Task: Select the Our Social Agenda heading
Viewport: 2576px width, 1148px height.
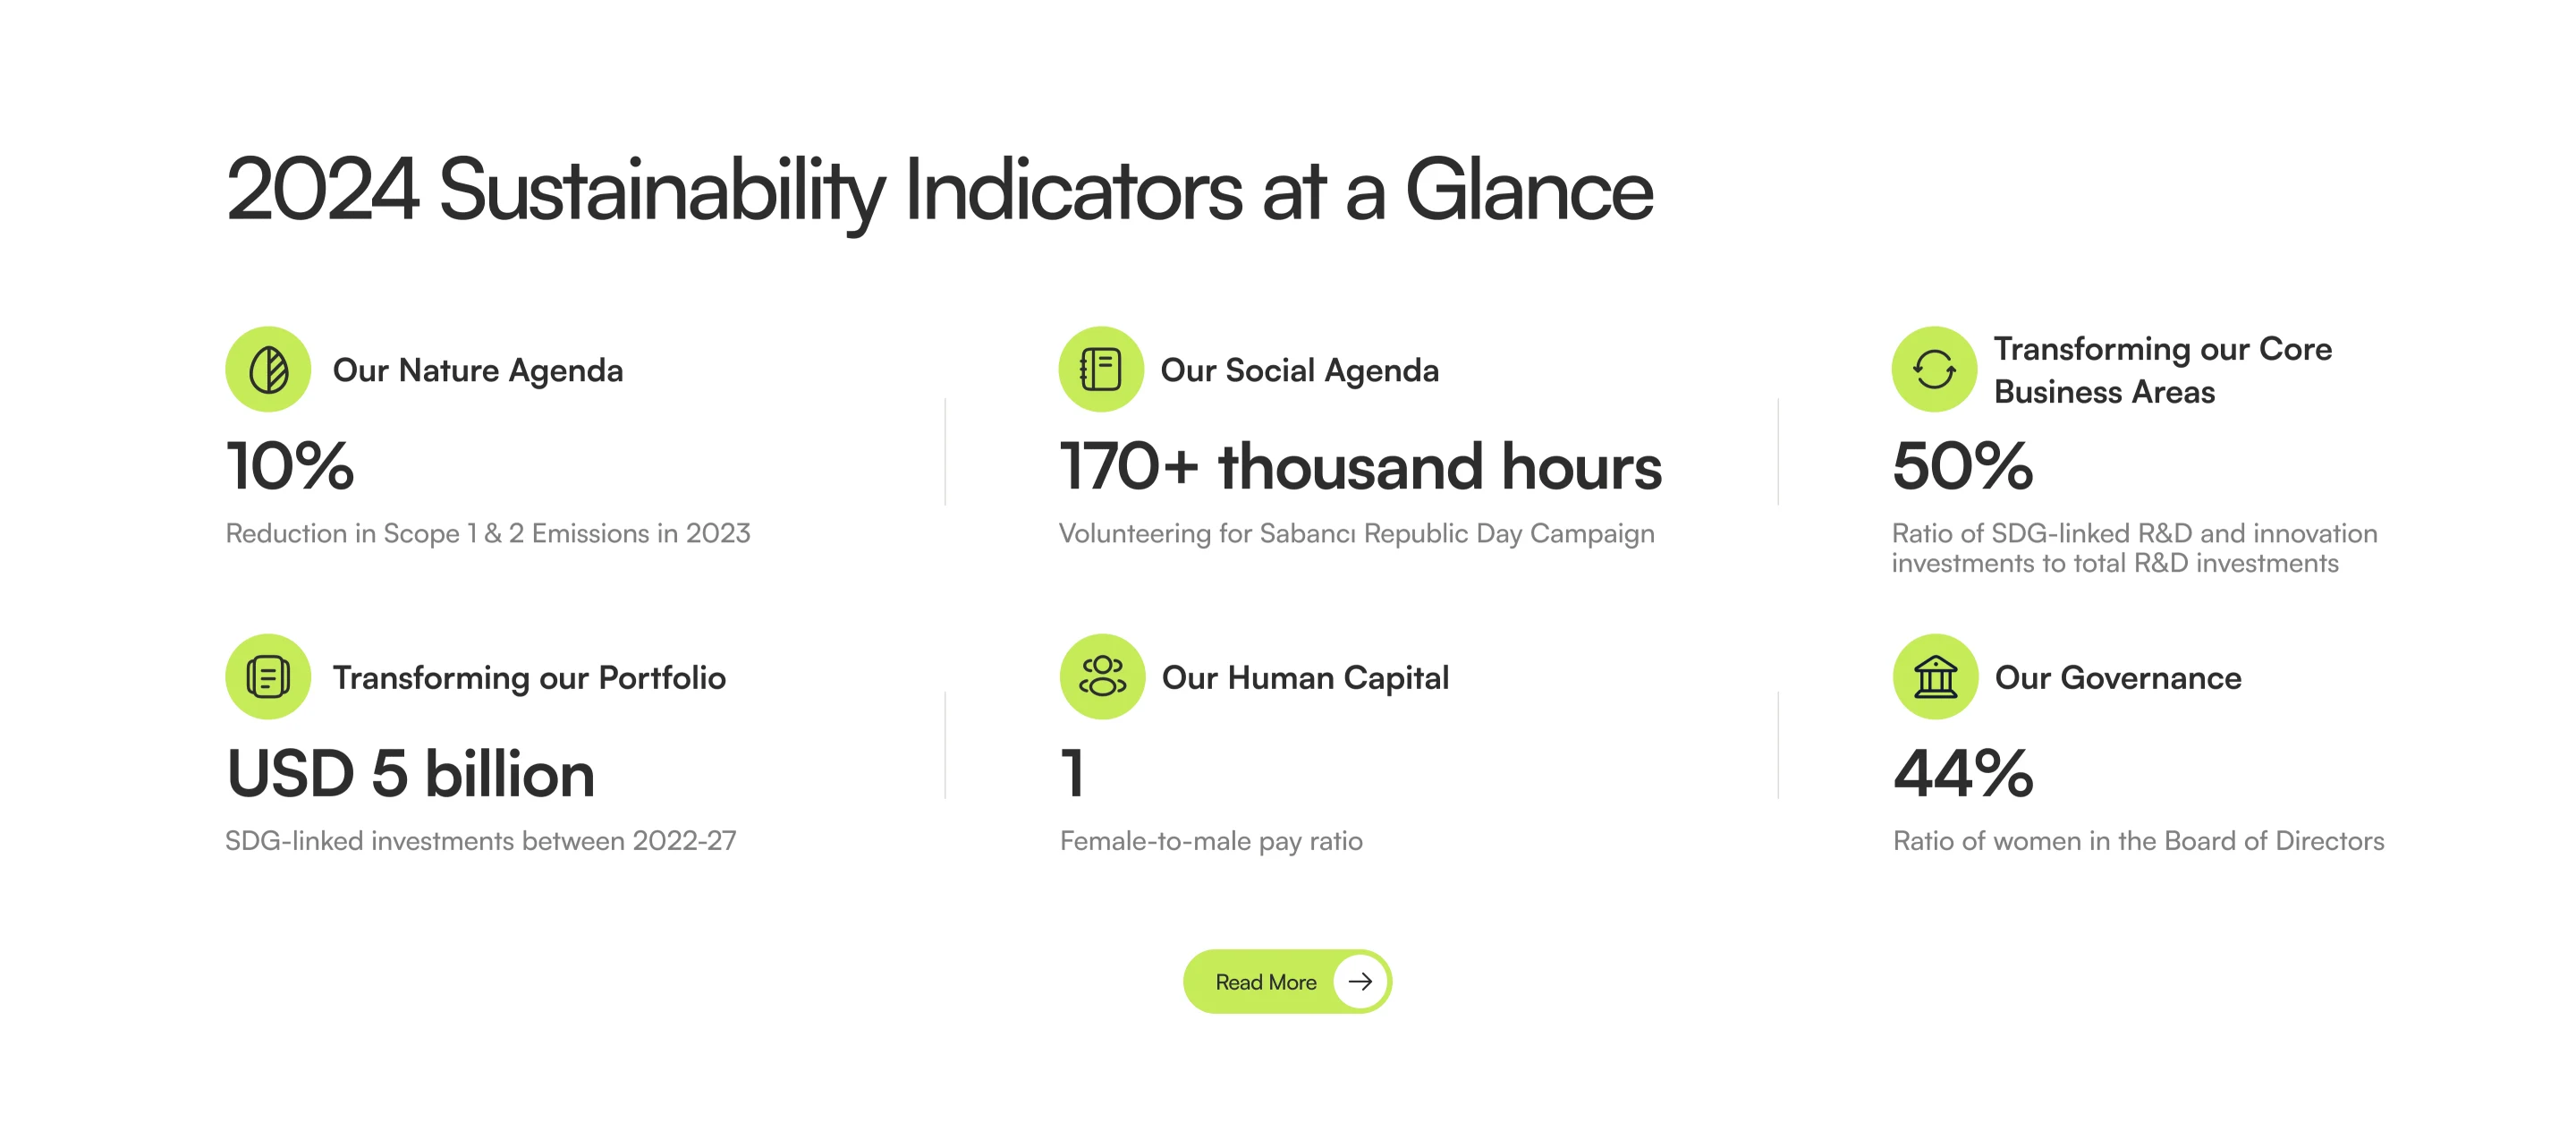Action: pos(1300,371)
